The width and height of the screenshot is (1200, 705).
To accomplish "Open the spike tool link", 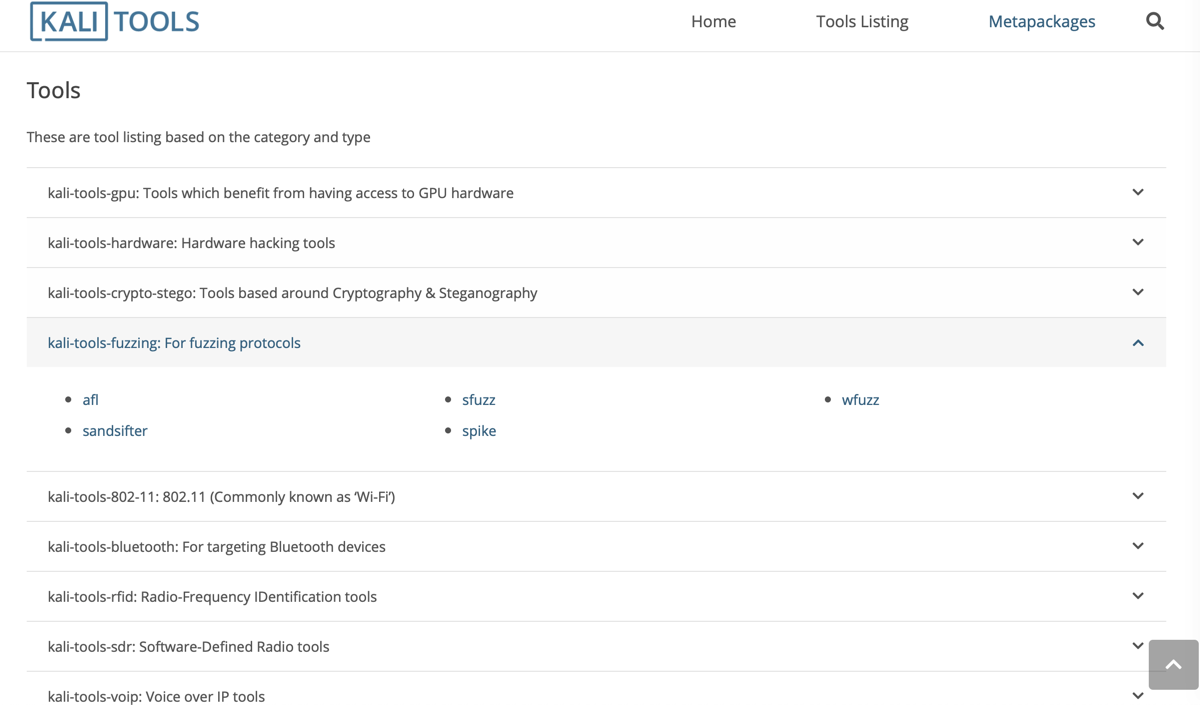I will tap(479, 430).
